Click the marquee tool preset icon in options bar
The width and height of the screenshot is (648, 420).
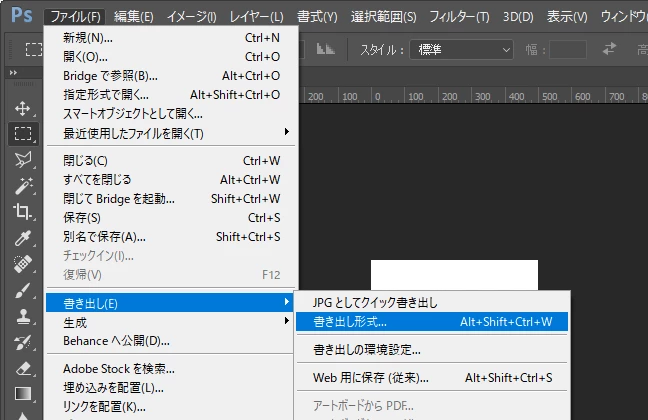34,50
